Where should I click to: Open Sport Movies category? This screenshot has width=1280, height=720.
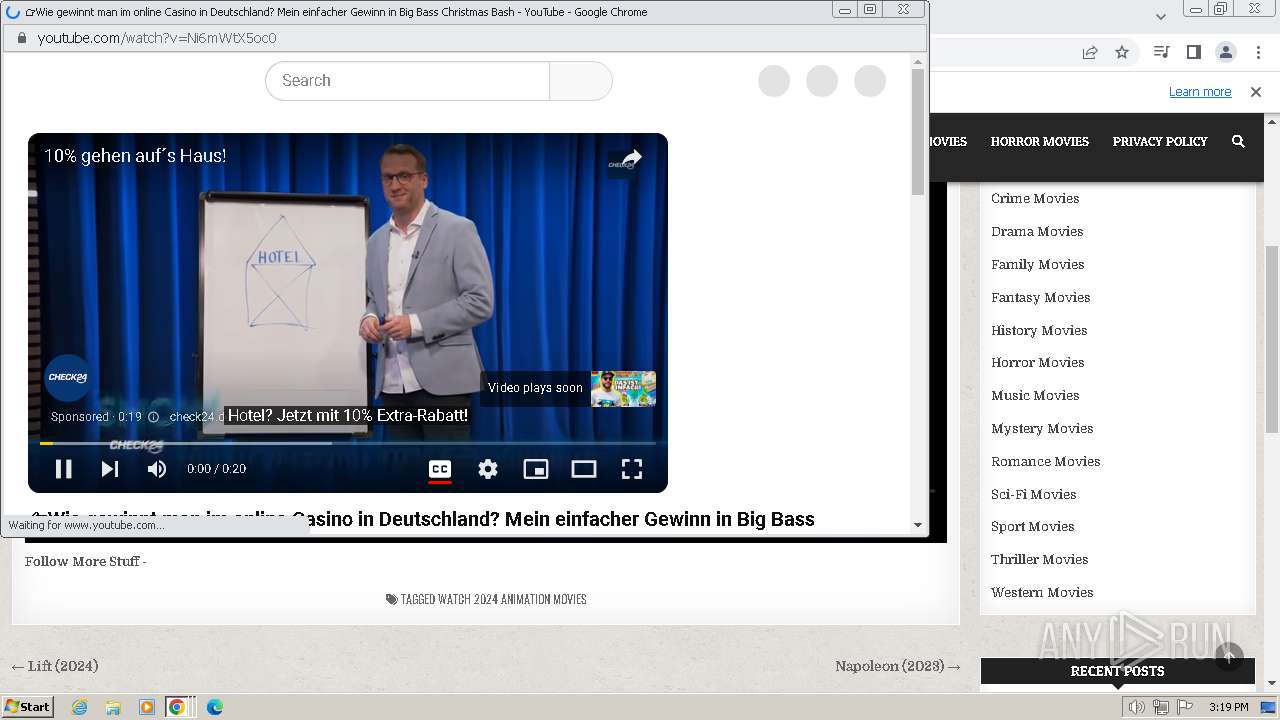[x=1032, y=526]
